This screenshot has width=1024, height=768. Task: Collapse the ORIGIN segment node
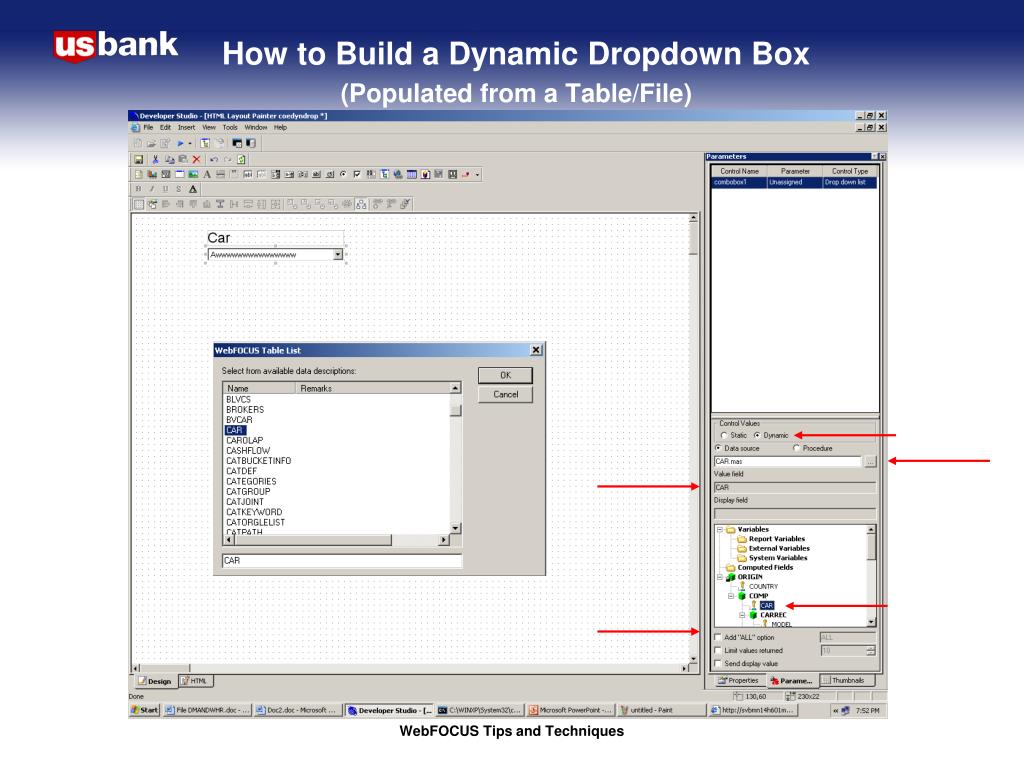click(x=720, y=577)
